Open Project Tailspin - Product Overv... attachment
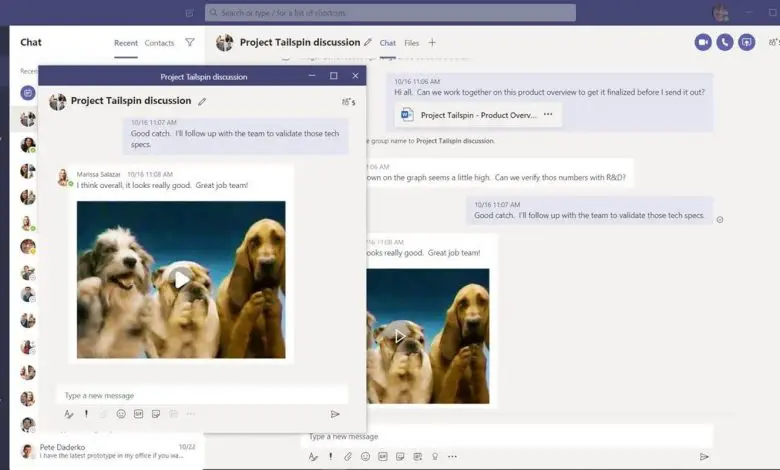 click(479, 115)
